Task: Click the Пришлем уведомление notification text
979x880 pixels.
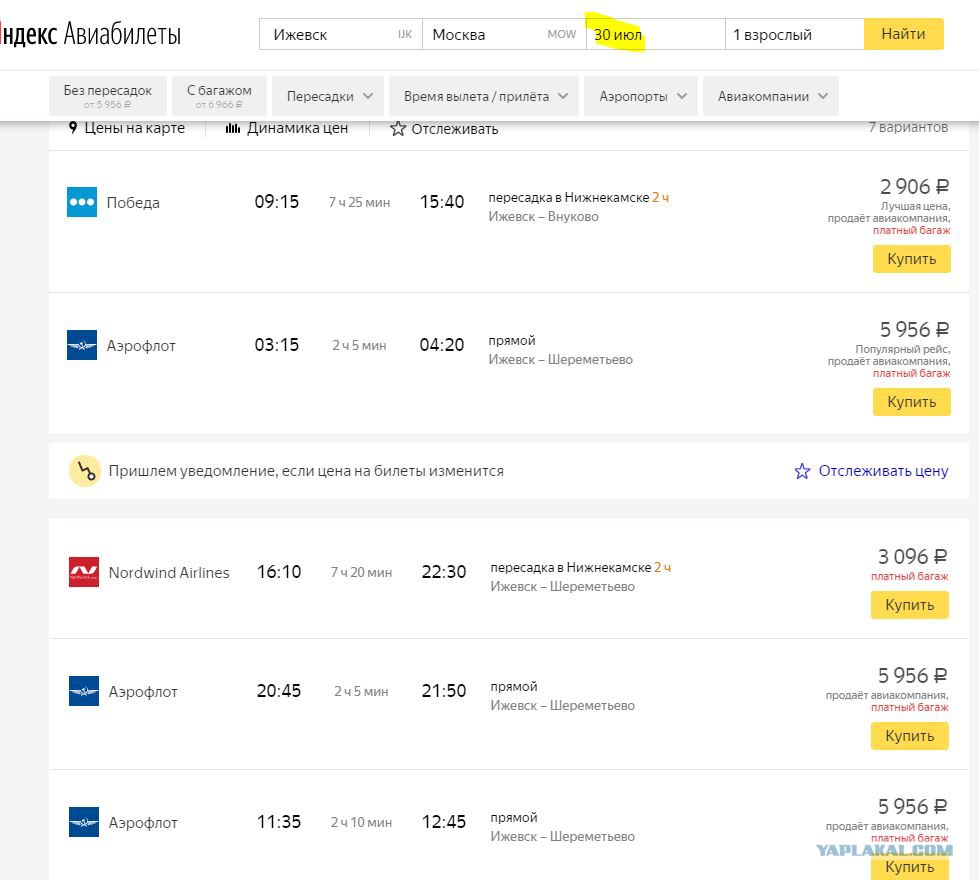Action: [x=306, y=471]
